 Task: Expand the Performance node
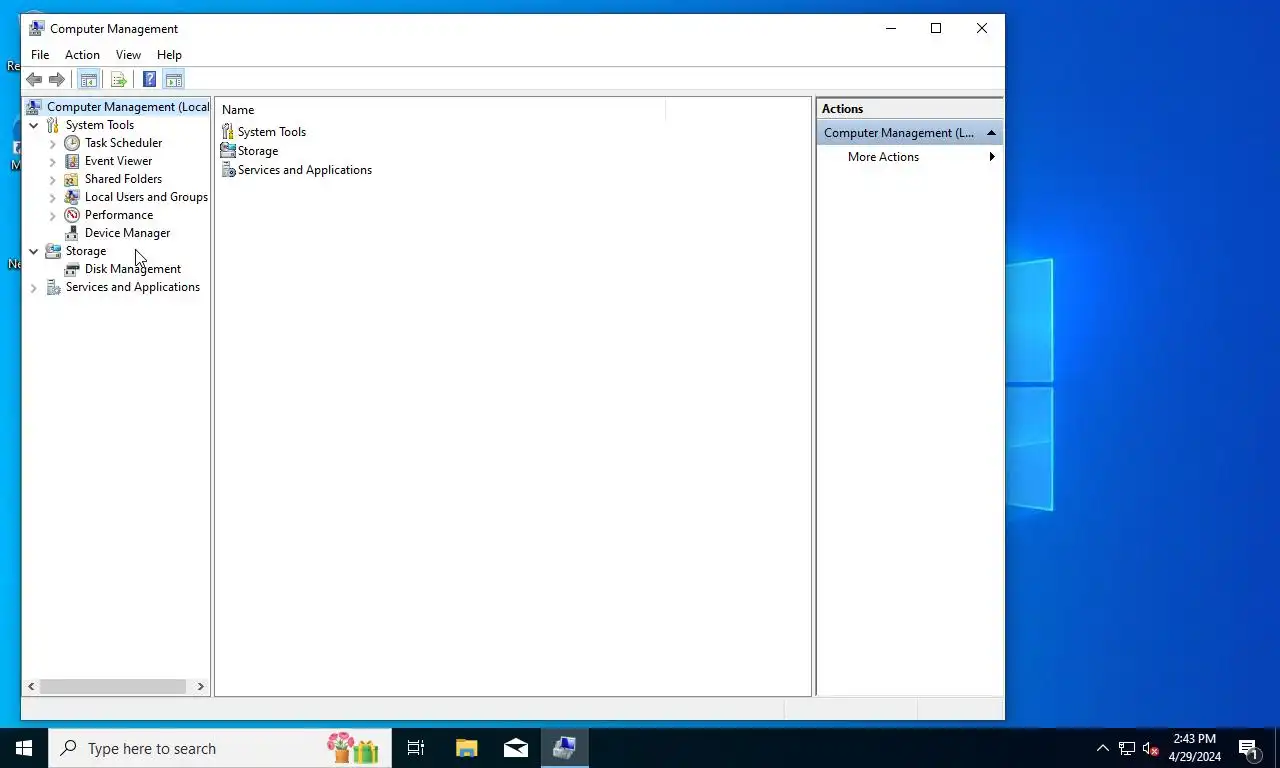coord(53,215)
